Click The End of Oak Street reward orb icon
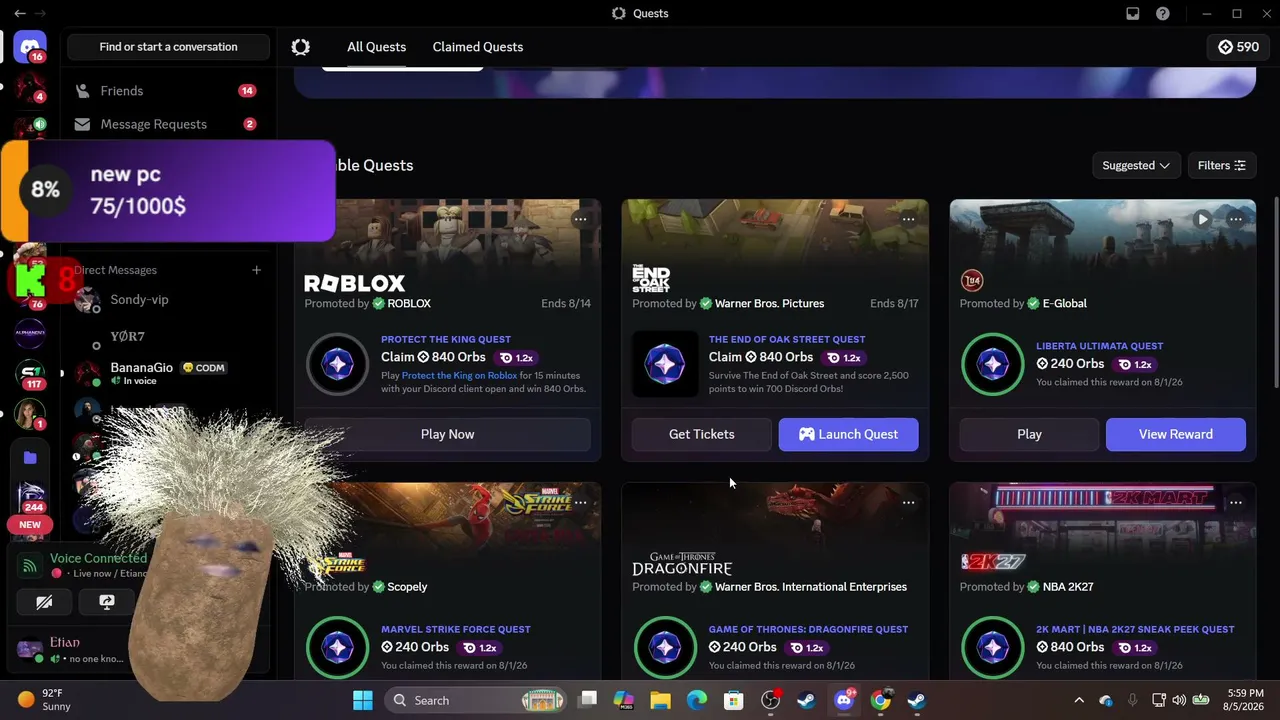 pos(665,364)
